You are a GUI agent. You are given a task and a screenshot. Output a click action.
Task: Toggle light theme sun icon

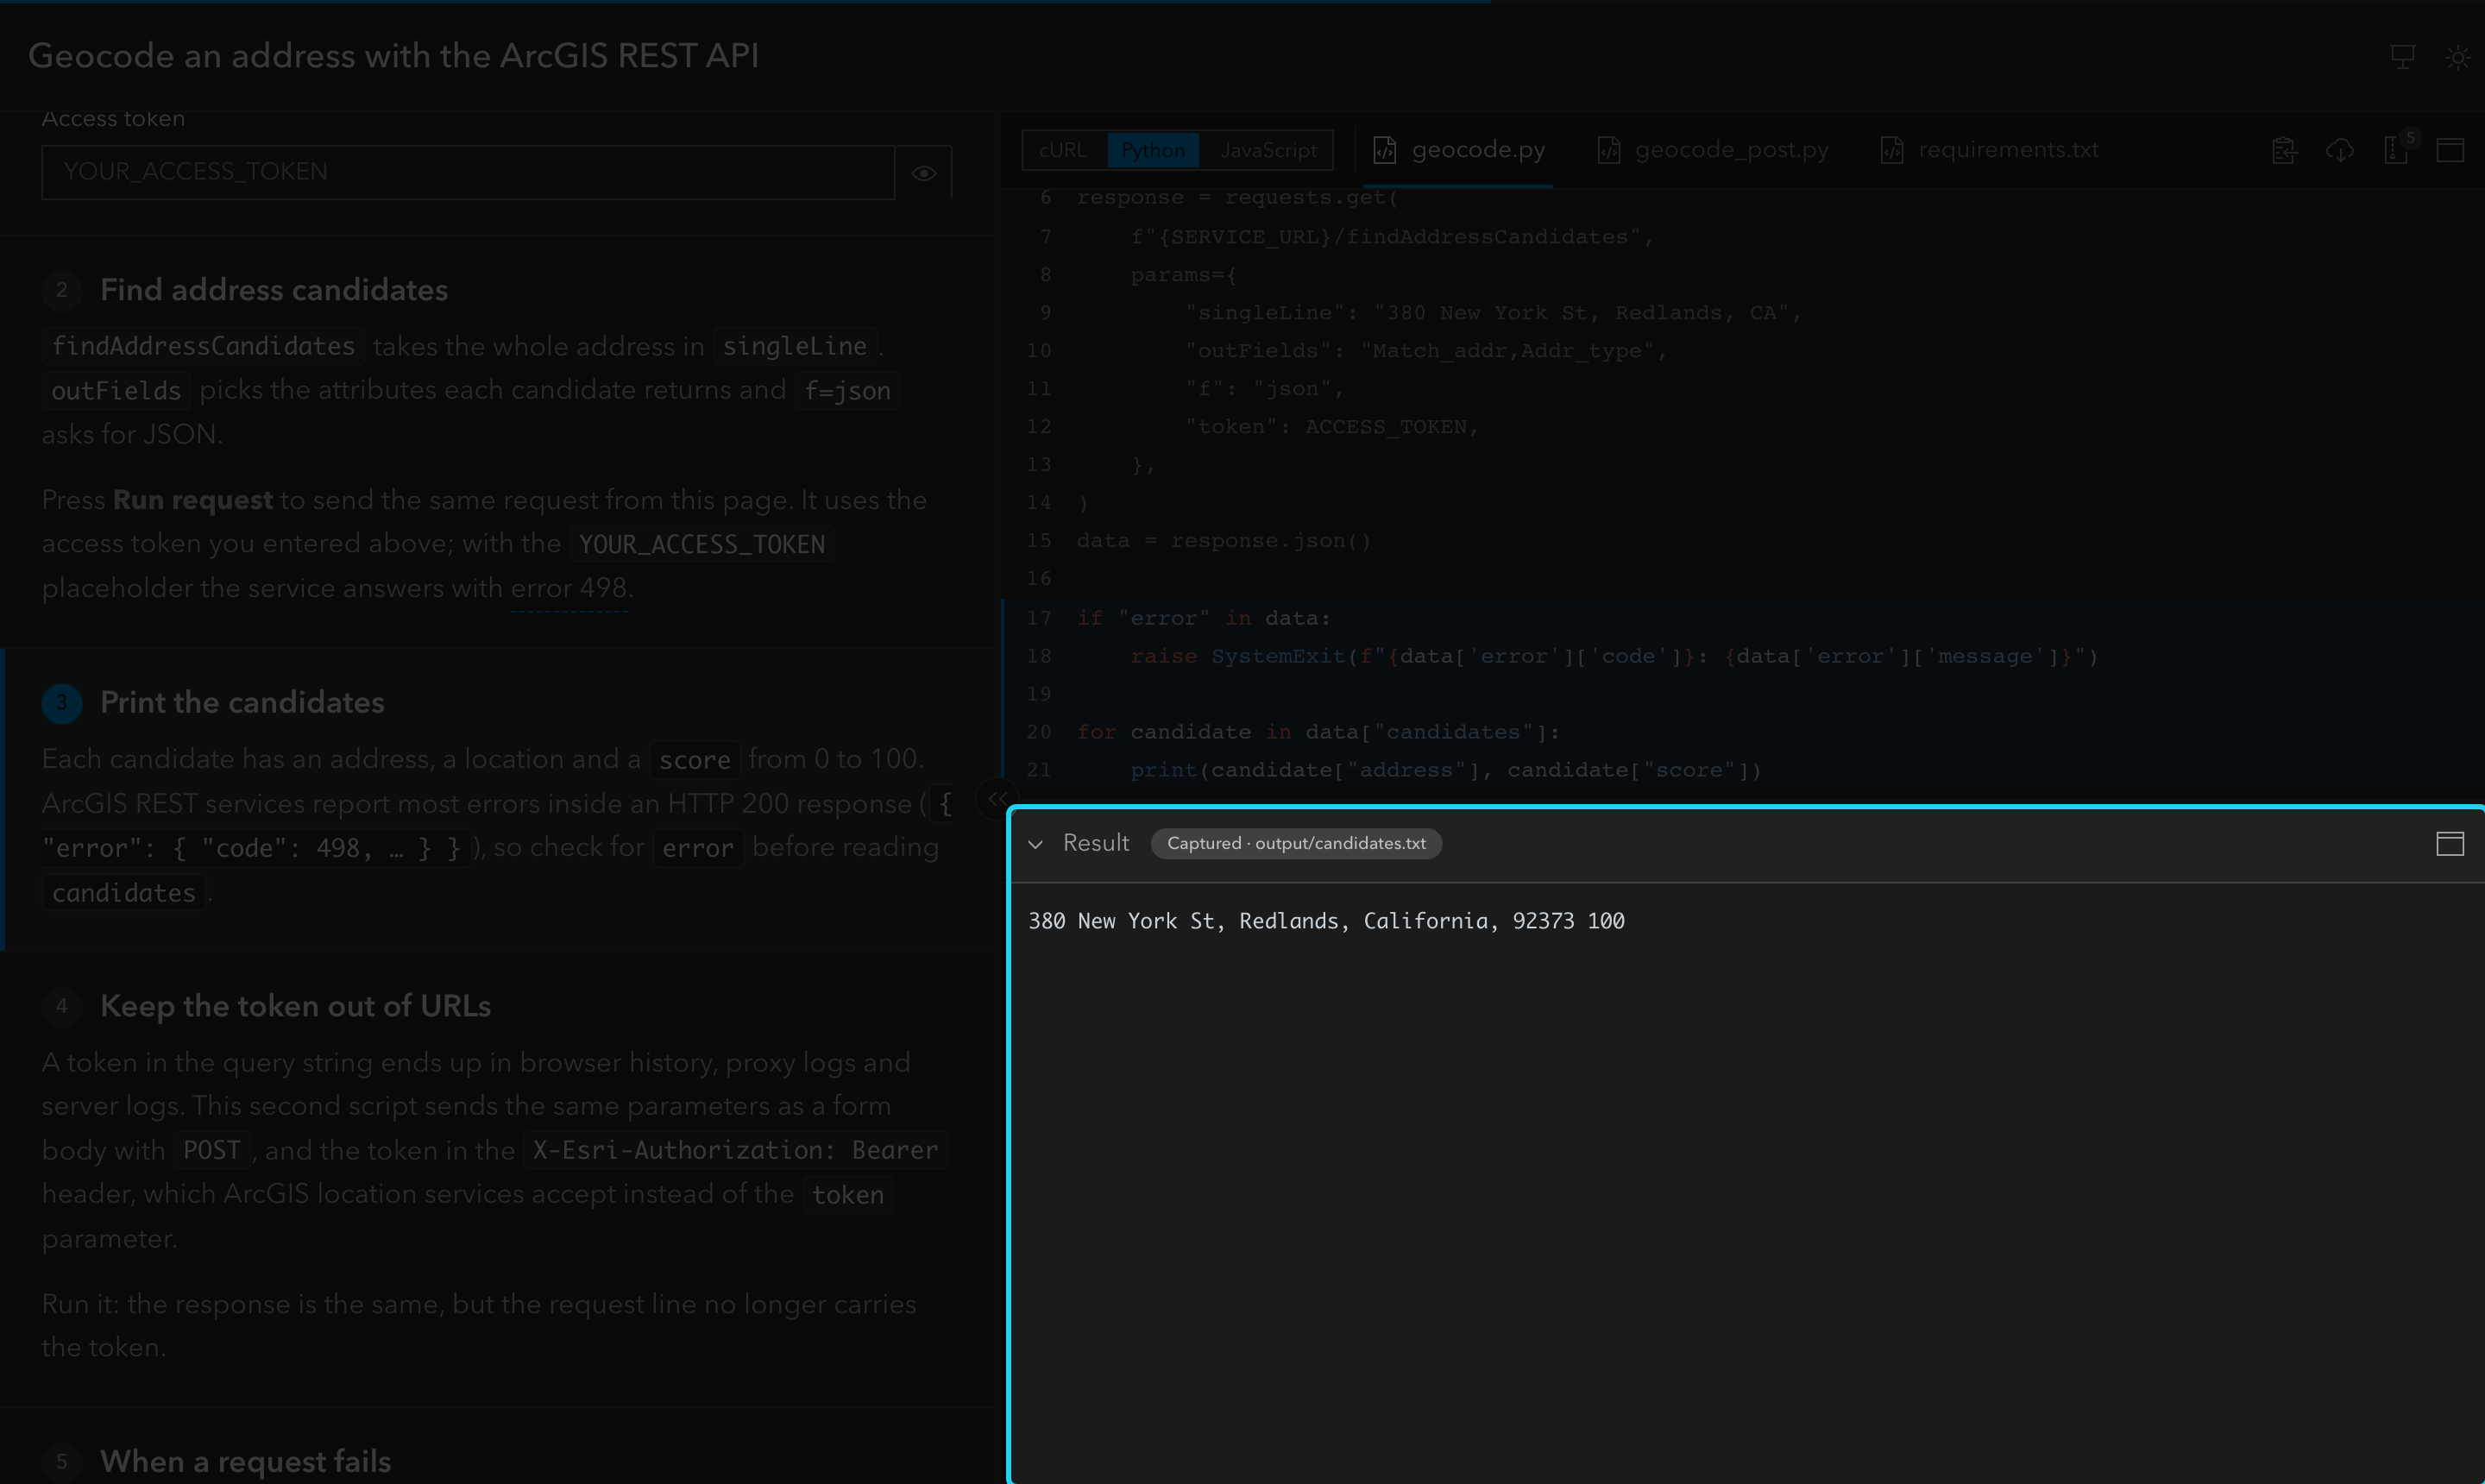[x=2458, y=57]
